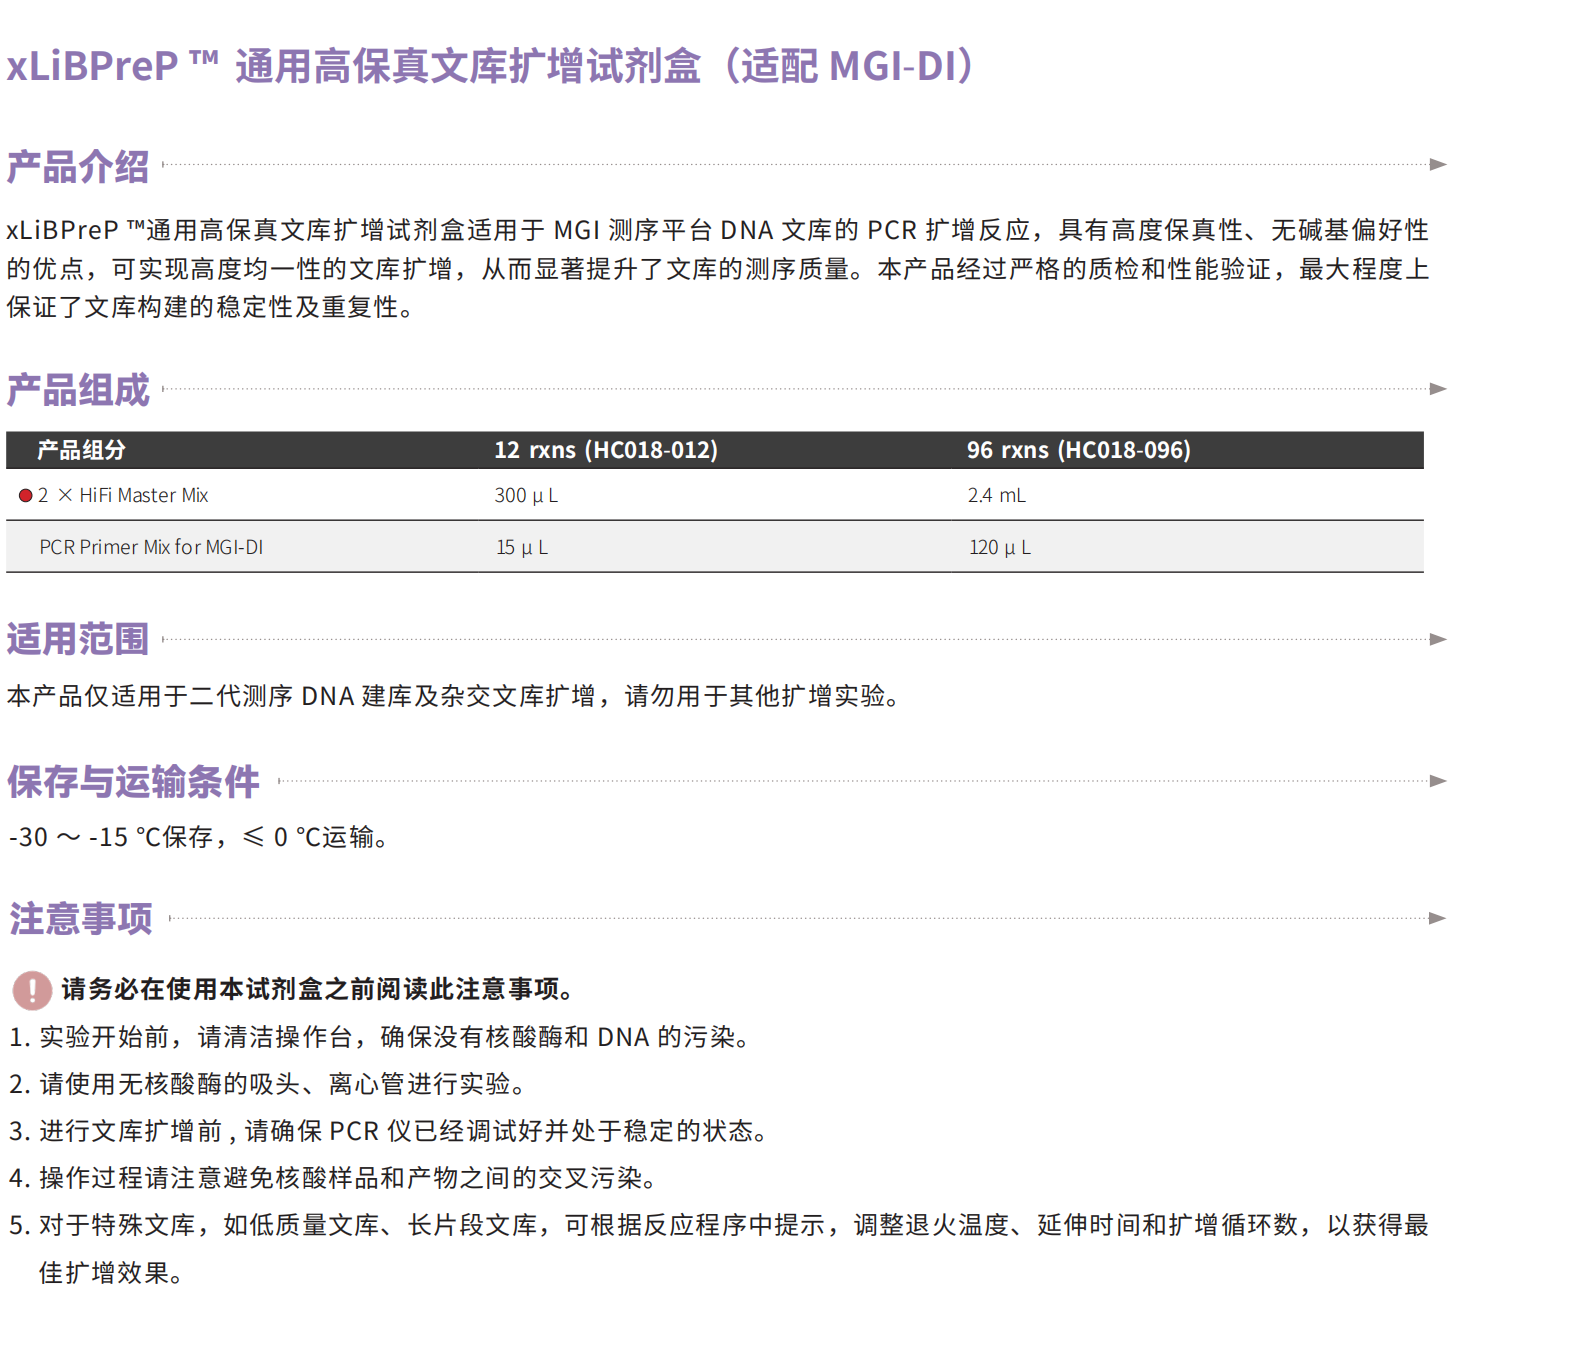The image size is (1570, 1348).
Task: Click the red dot beside HiFi Master Mix
Action: (26, 495)
